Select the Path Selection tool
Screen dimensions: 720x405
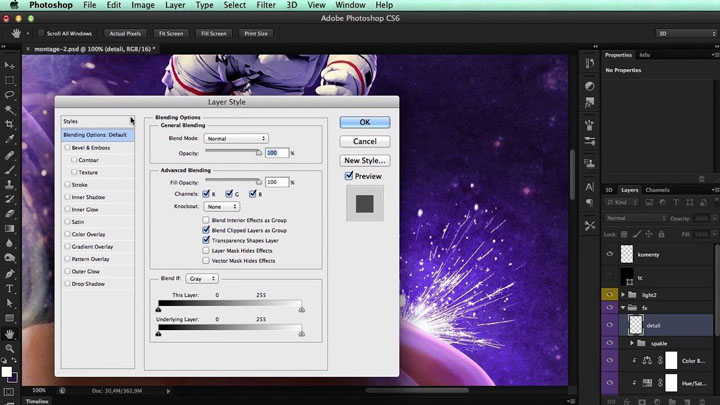tap(9, 303)
